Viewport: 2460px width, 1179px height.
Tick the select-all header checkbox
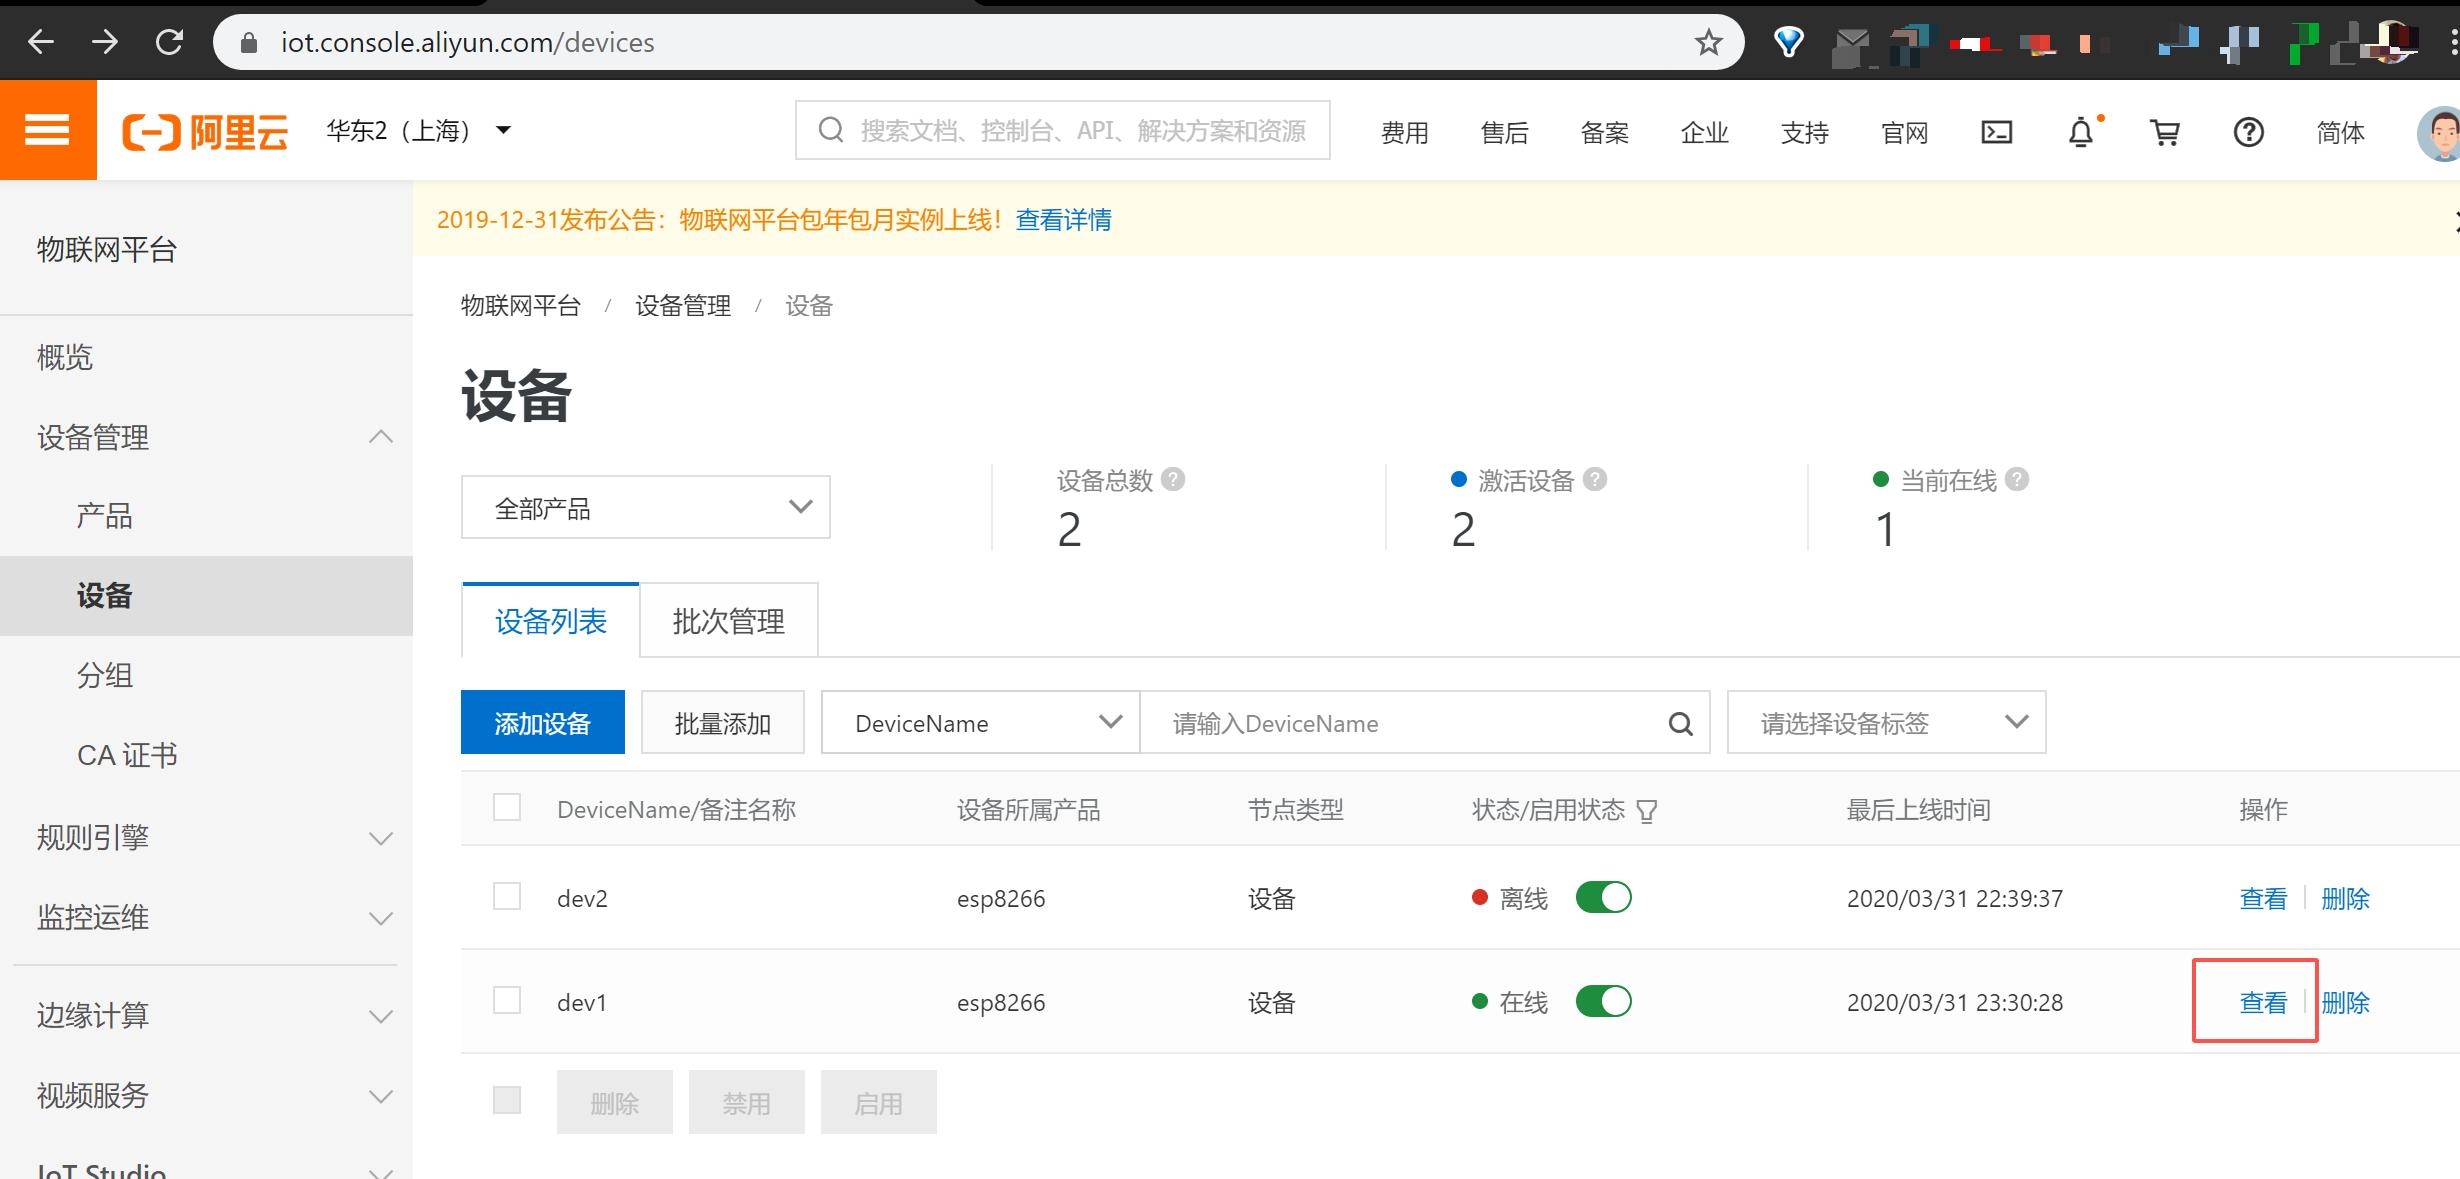tap(507, 807)
